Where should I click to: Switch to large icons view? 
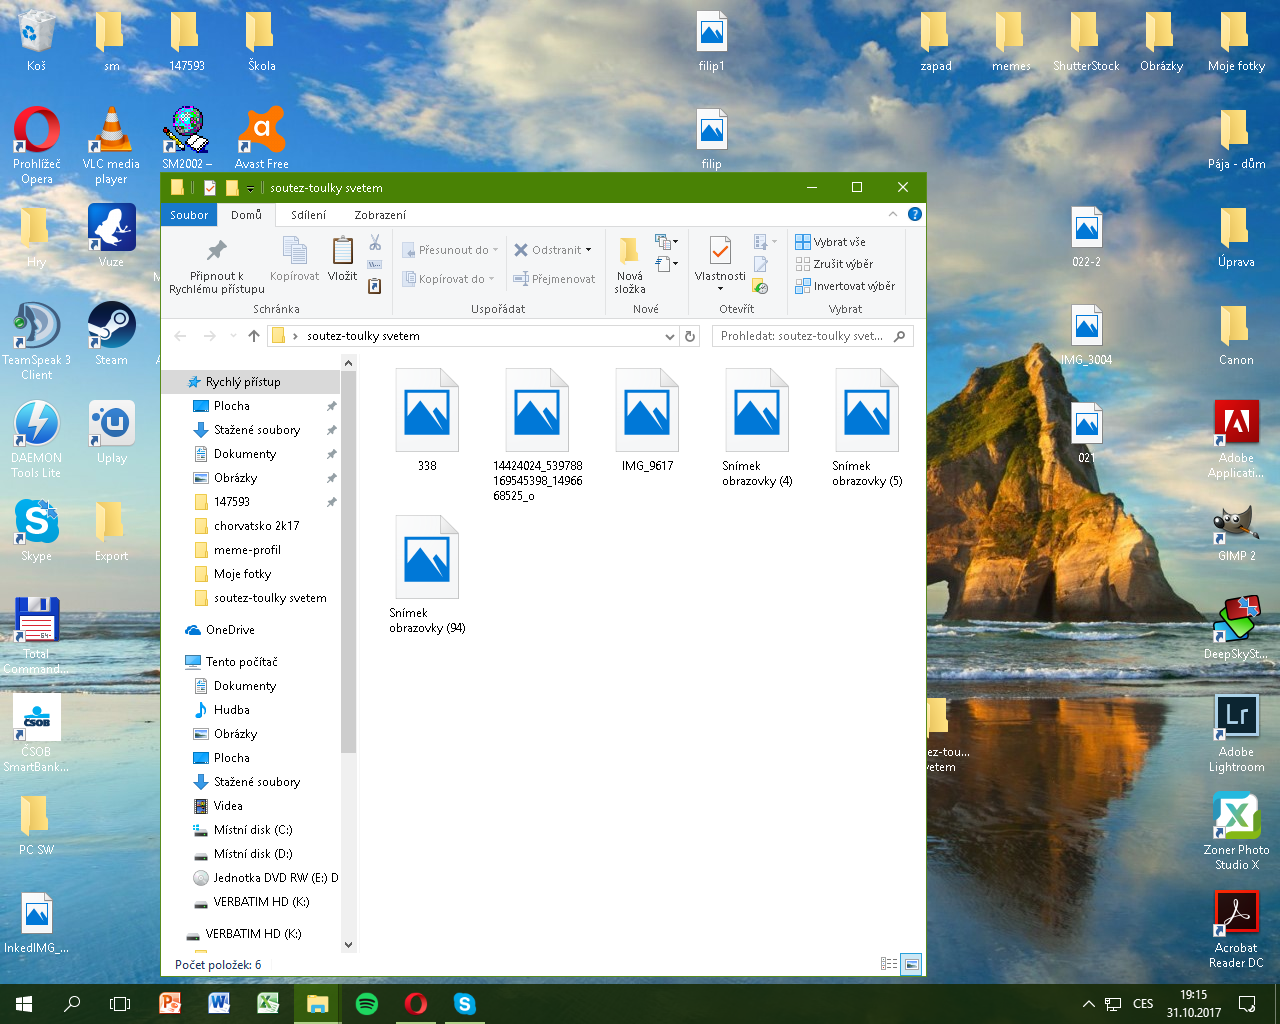tap(911, 964)
